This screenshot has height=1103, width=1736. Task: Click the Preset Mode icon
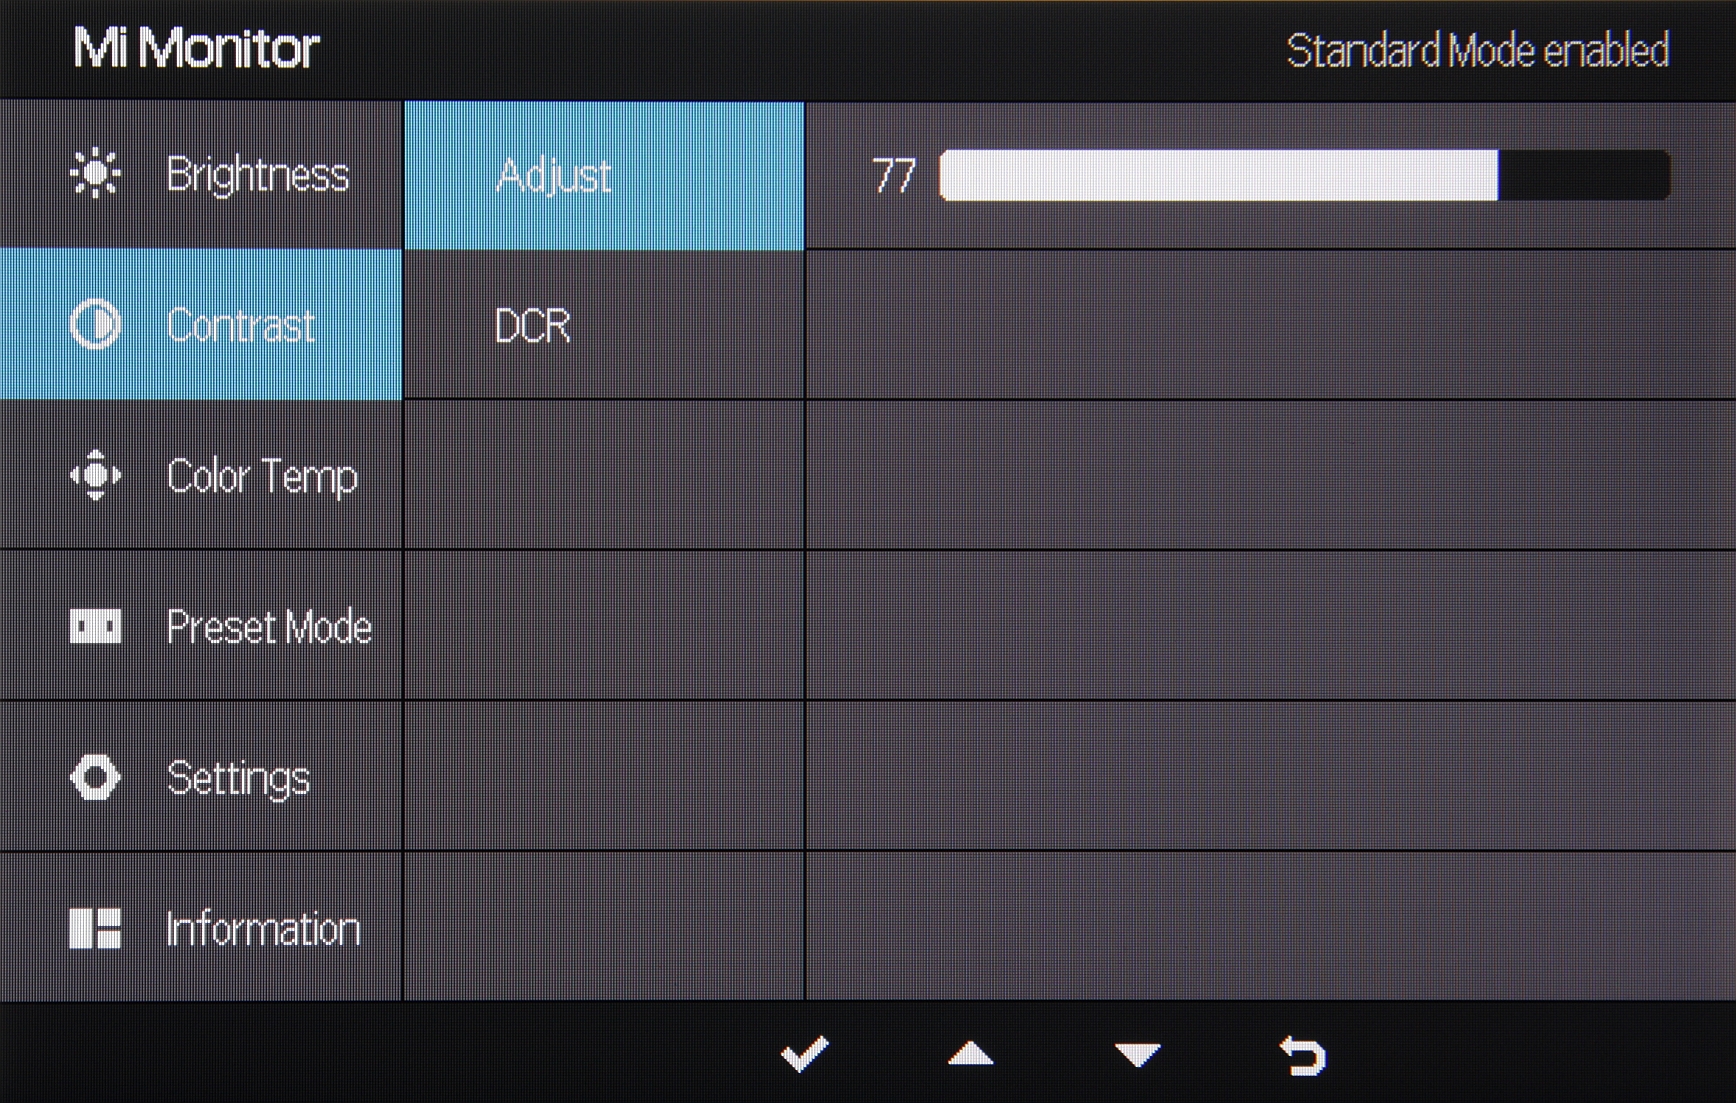(x=95, y=626)
